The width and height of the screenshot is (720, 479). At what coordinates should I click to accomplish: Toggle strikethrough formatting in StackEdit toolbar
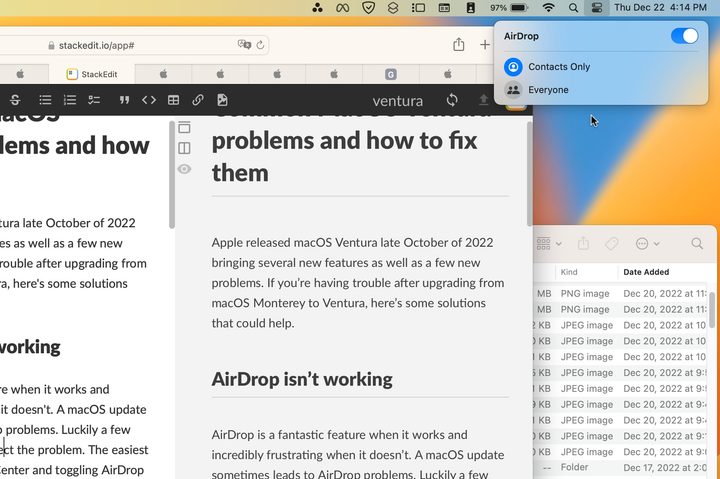tap(15, 100)
